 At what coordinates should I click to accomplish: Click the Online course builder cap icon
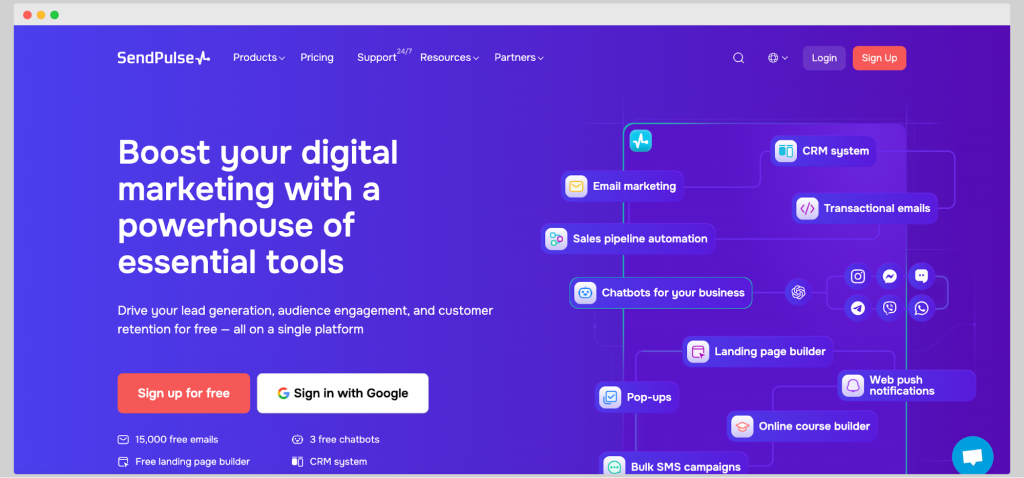[742, 426]
